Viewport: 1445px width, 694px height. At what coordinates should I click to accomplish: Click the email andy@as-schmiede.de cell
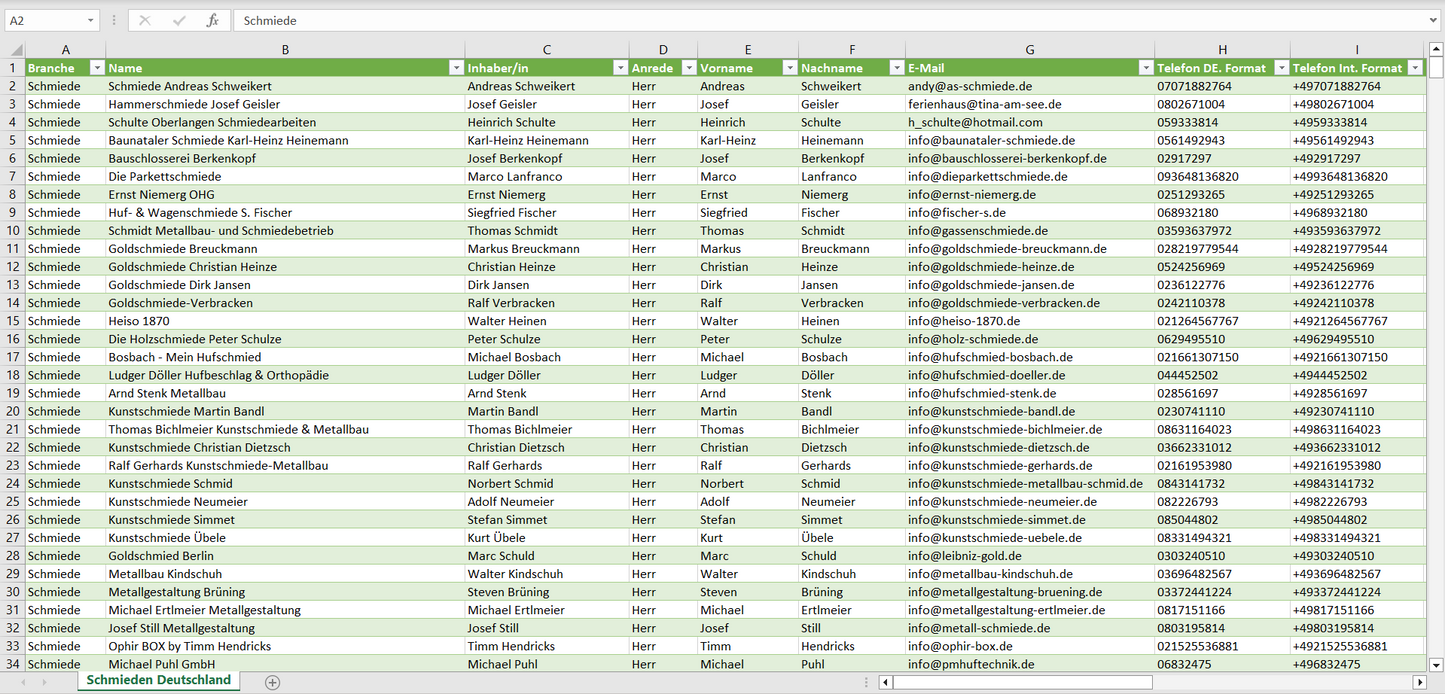(969, 86)
